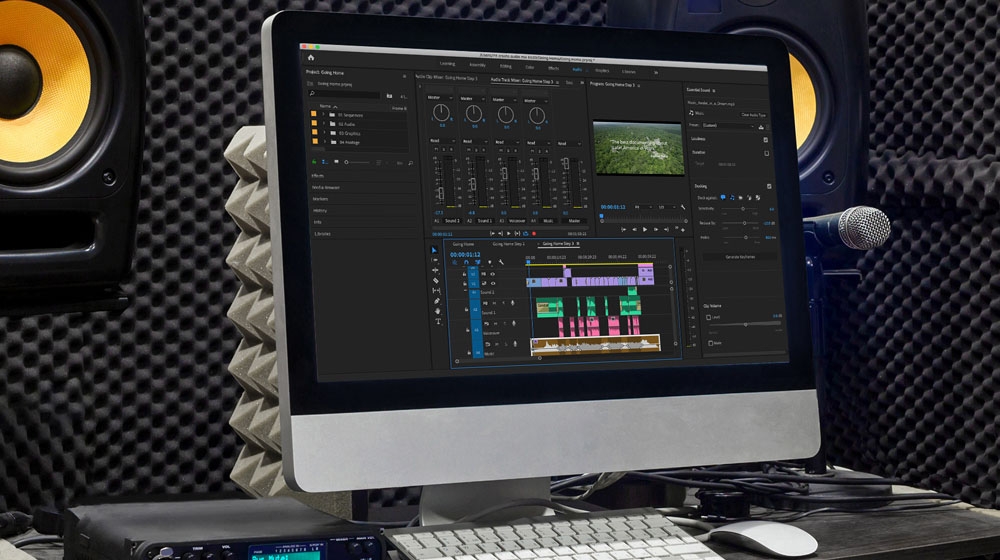Toggle Loop in Audio Track Mixer transport

pos(526,234)
